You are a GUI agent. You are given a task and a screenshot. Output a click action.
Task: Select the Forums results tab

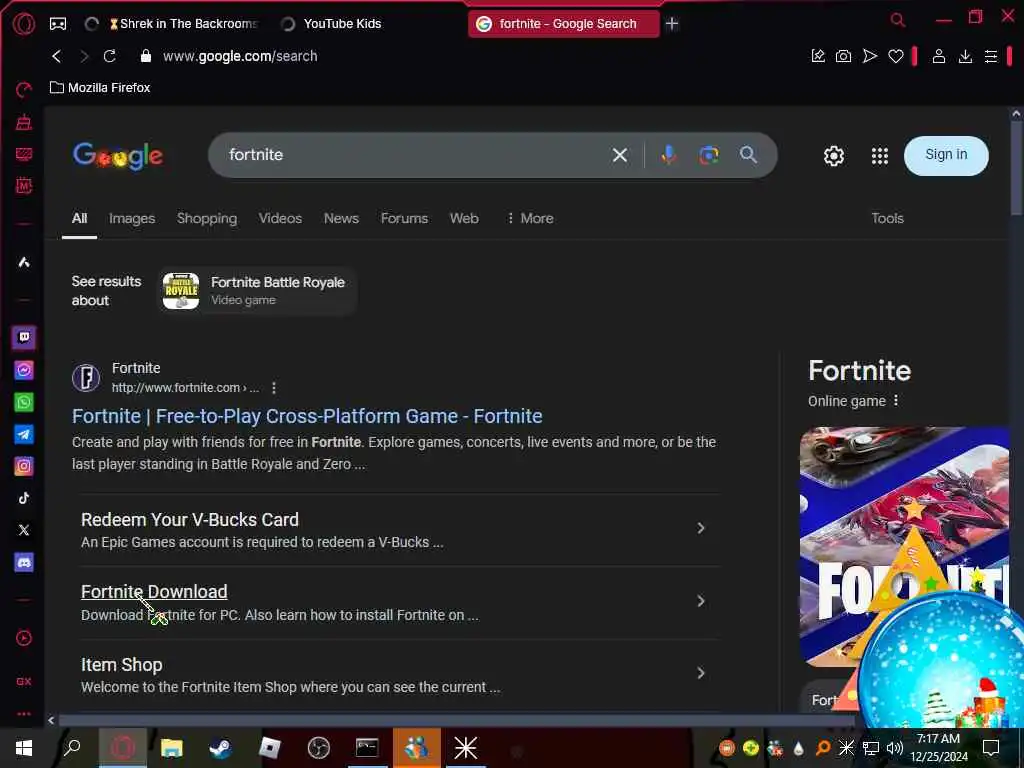pos(404,219)
